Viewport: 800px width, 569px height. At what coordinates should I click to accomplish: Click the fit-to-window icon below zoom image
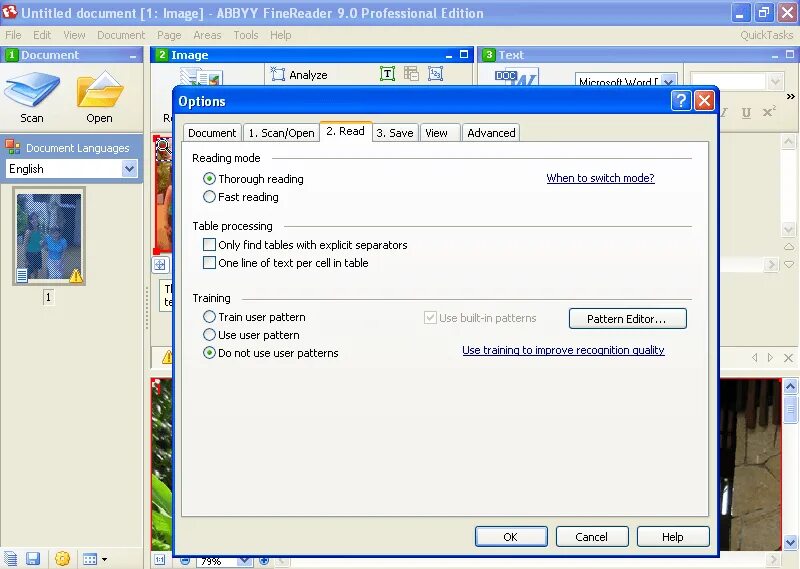[160, 265]
